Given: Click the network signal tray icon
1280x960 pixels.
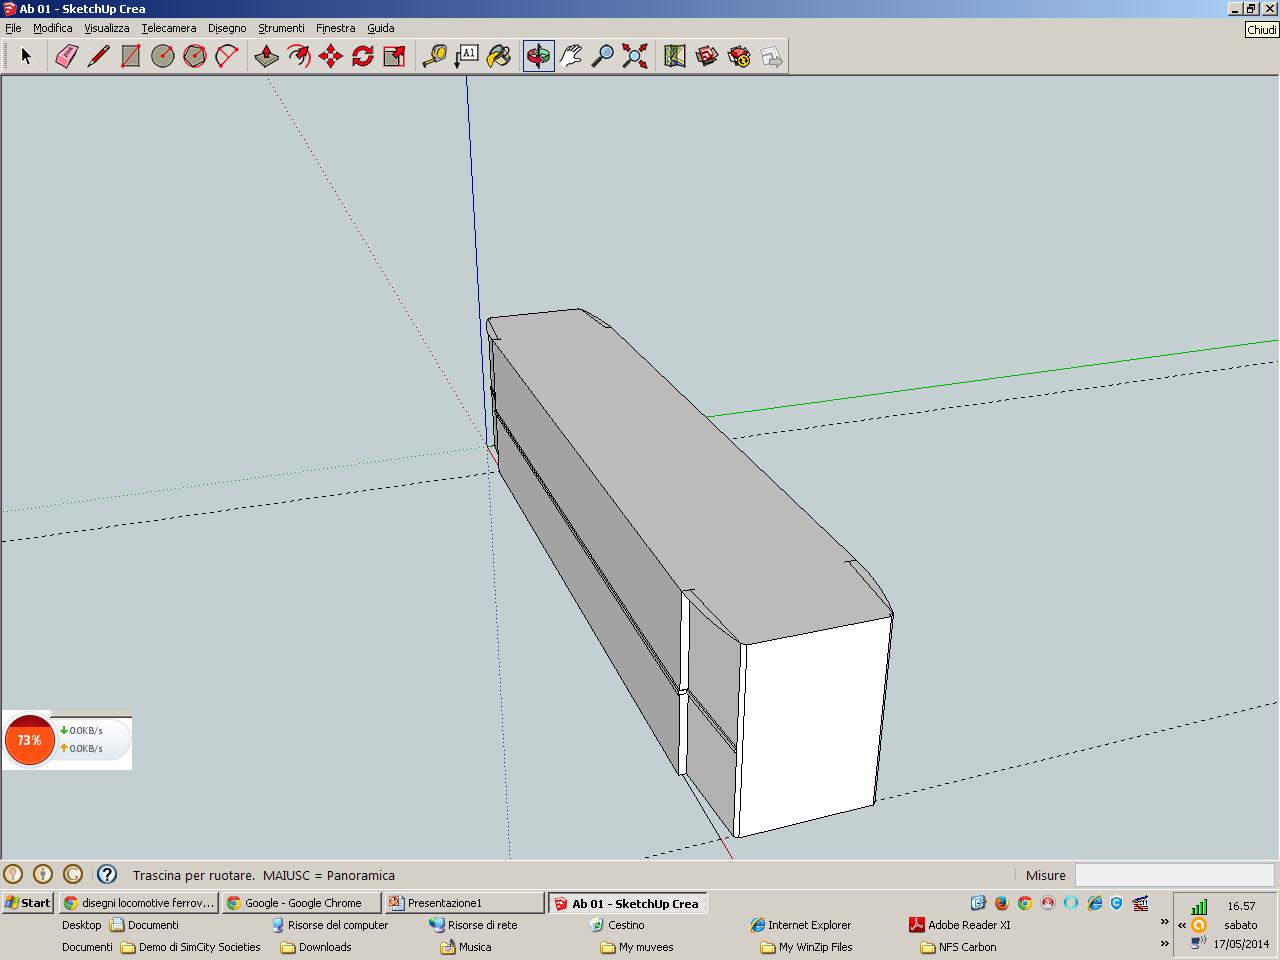Looking at the screenshot, I should point(1198,907).
